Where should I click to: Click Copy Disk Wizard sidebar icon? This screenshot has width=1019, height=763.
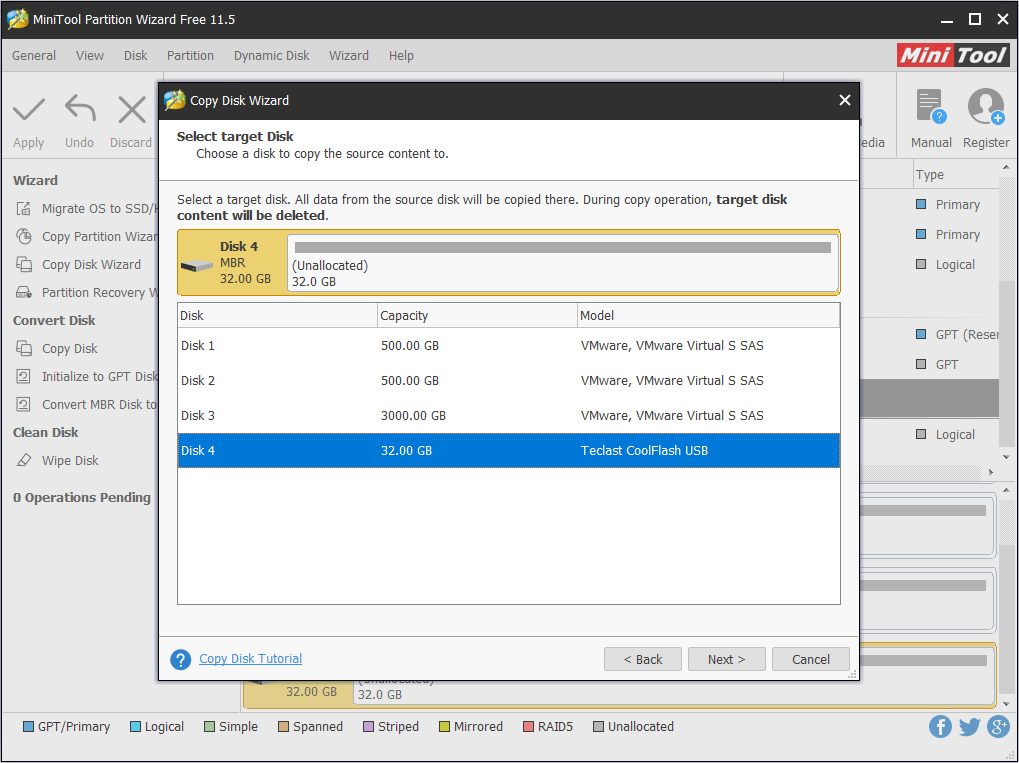click(24, 265)
